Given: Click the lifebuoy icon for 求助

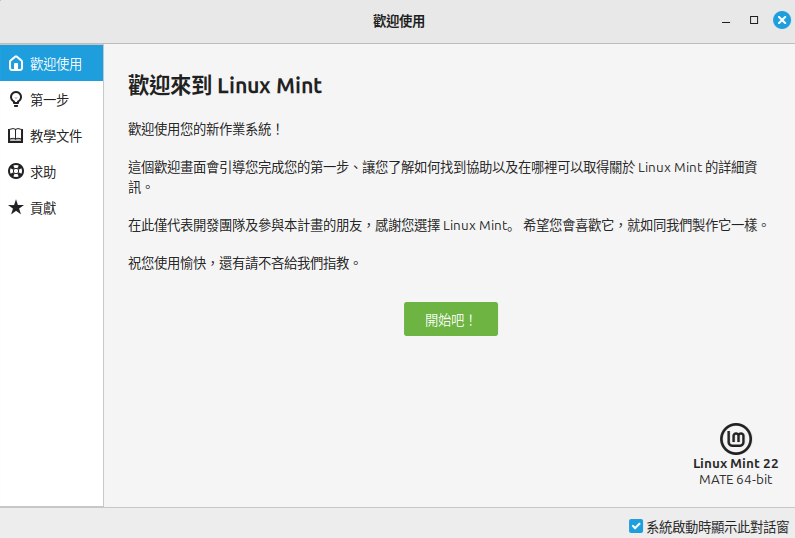Looking at the screenshot, I should click(15, 172).
